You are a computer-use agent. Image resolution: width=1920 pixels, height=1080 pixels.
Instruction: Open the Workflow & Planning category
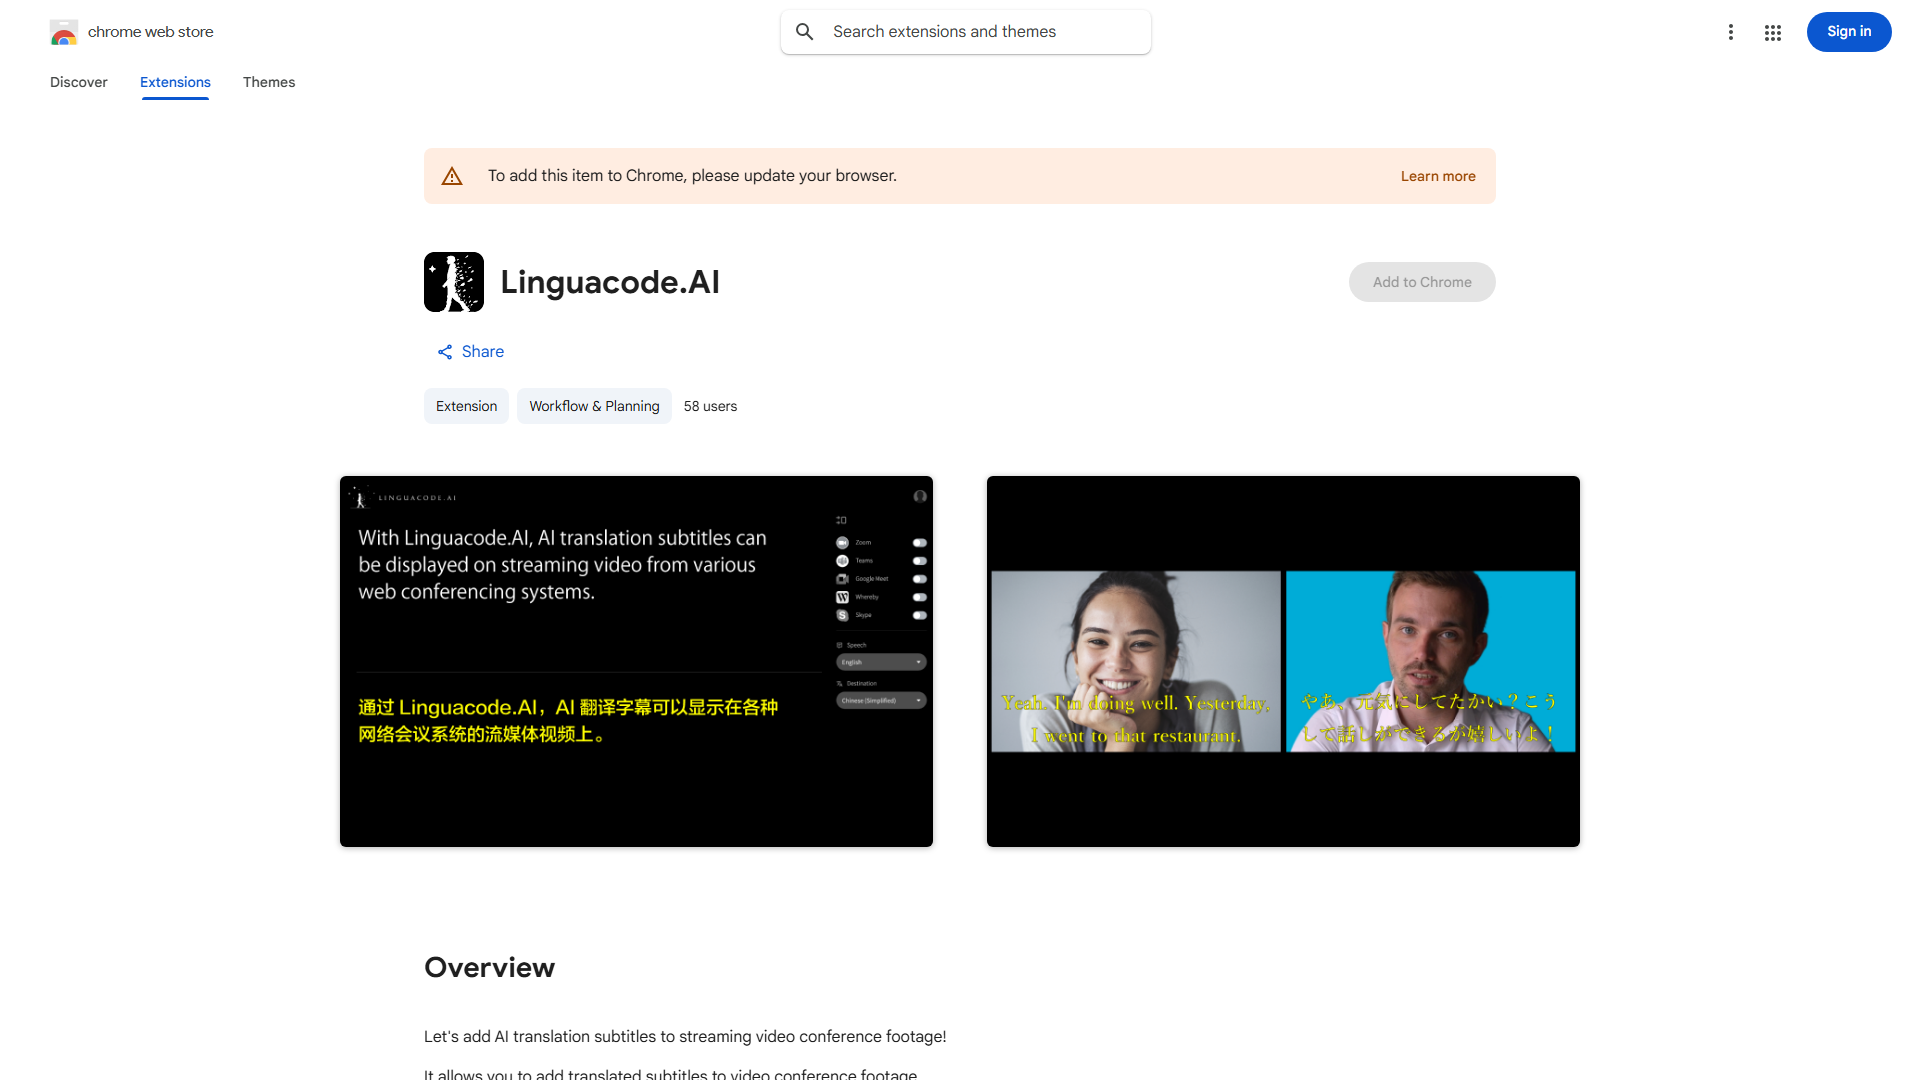pyautogui.click(x=593, y=406)
